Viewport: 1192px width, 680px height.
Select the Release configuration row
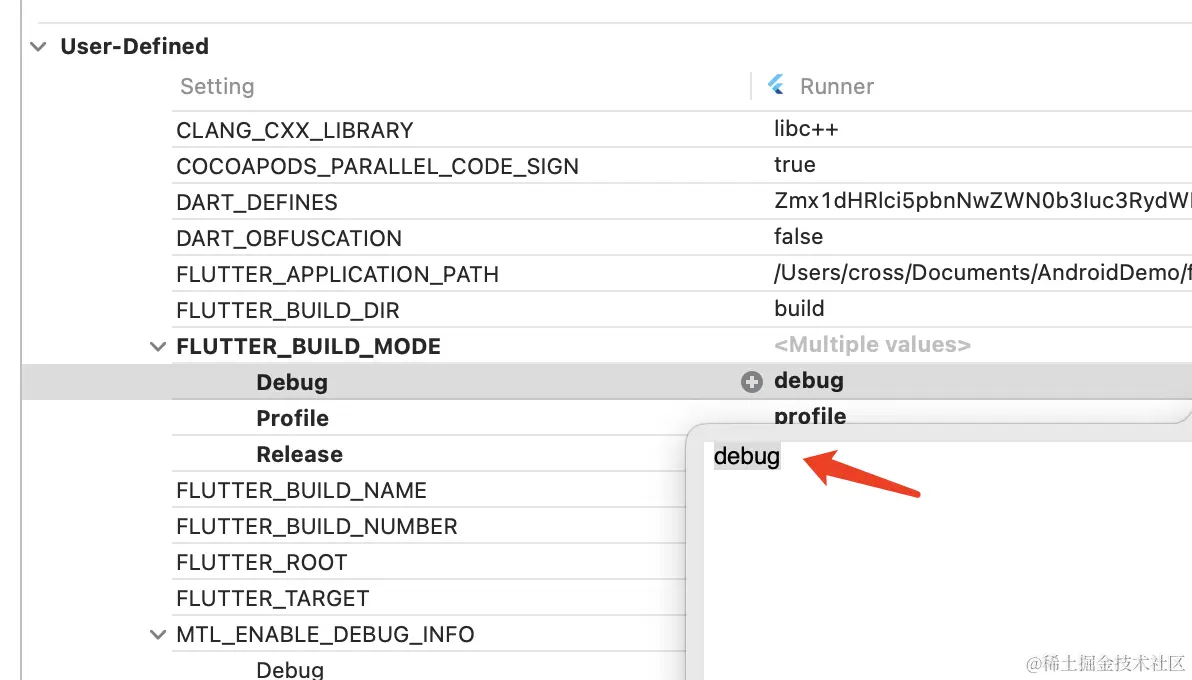coord(300,454)
